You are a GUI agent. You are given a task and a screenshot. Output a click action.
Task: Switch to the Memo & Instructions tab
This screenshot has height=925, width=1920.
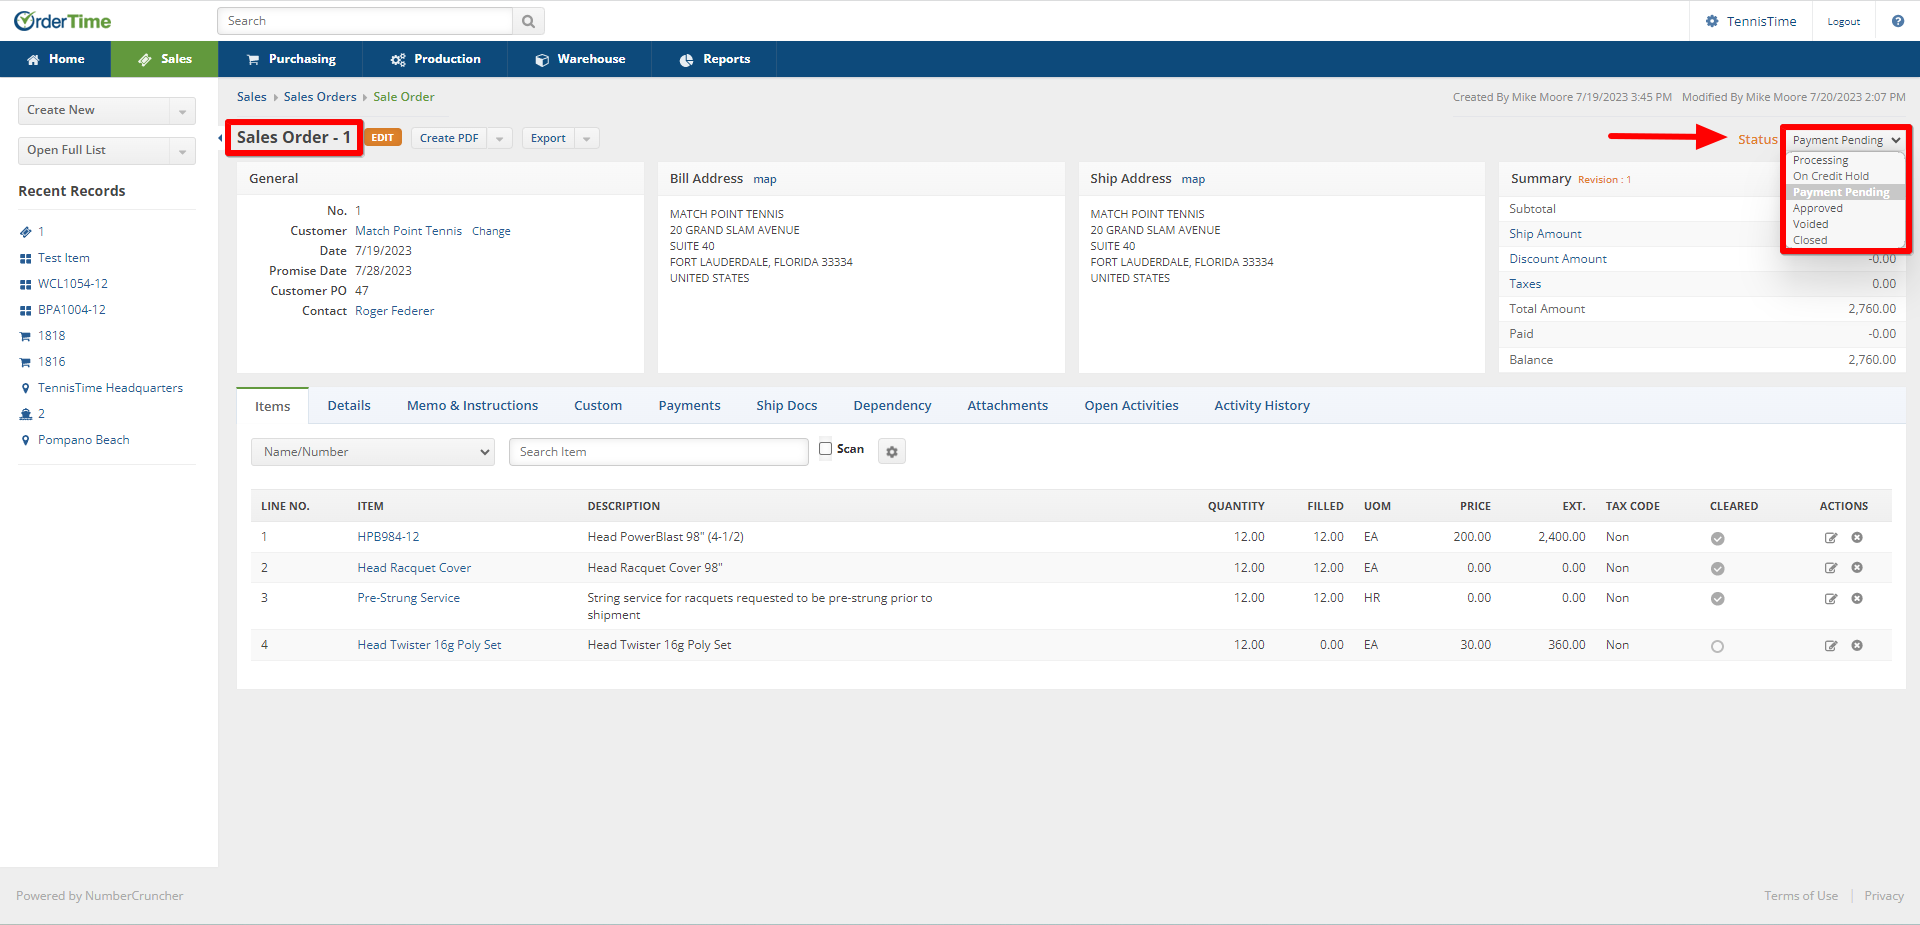(x=472, y=406)
